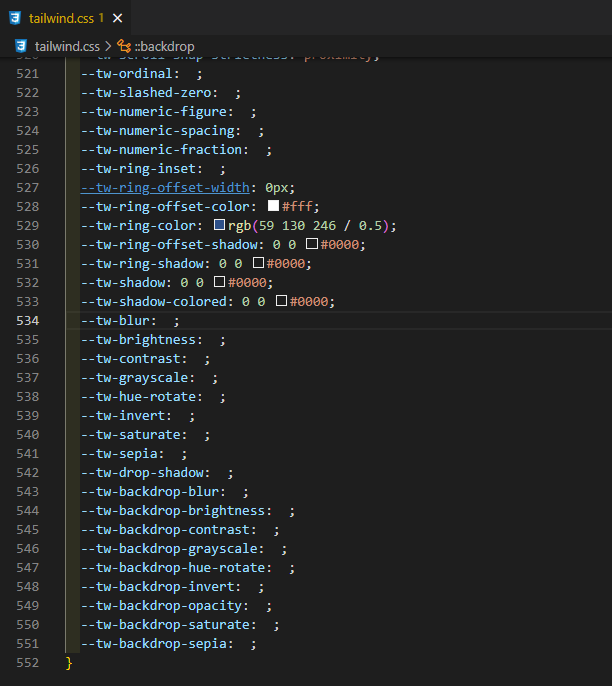The image size is (612, 686).
Task: Click the CSS file icon in breadcrumb
Action: [x=21, y=46]
